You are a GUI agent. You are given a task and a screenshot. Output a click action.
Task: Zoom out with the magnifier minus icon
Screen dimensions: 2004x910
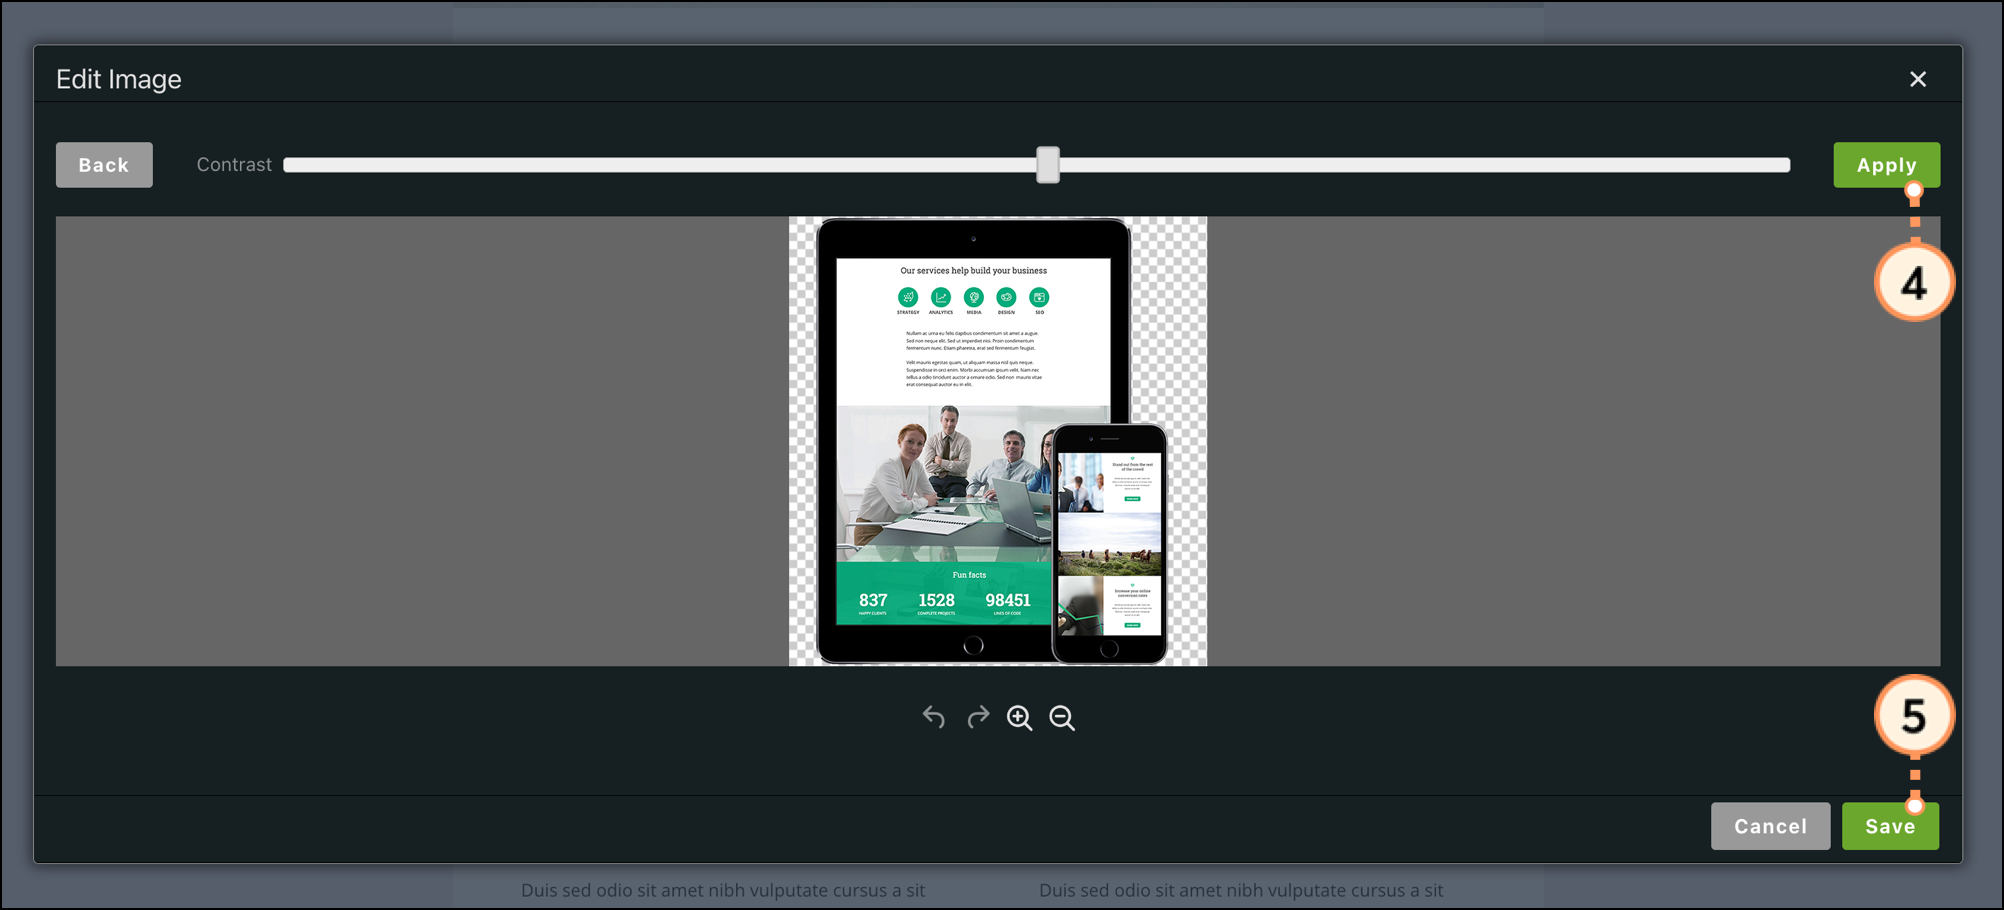click(1062, 718)
